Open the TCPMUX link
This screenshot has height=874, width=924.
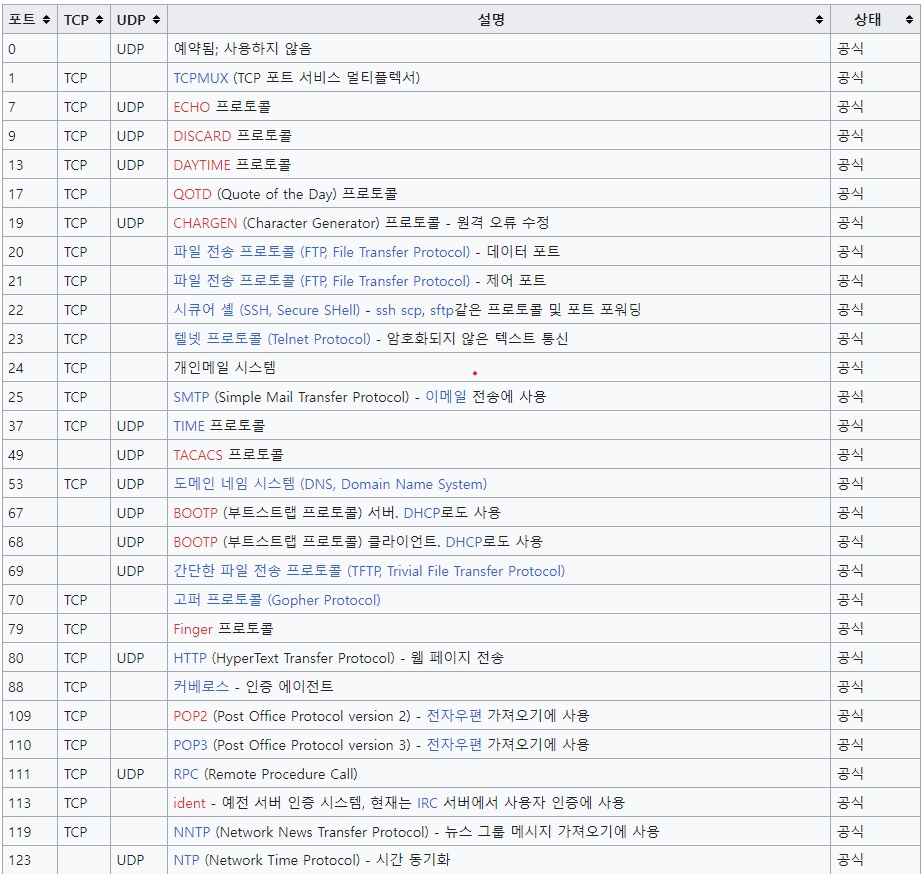click(200, 78)
